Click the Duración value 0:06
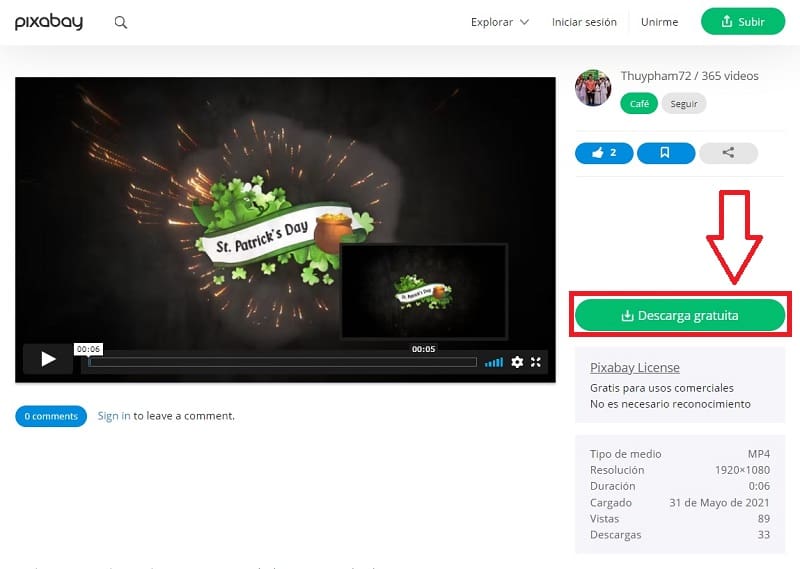 point(759,486)
